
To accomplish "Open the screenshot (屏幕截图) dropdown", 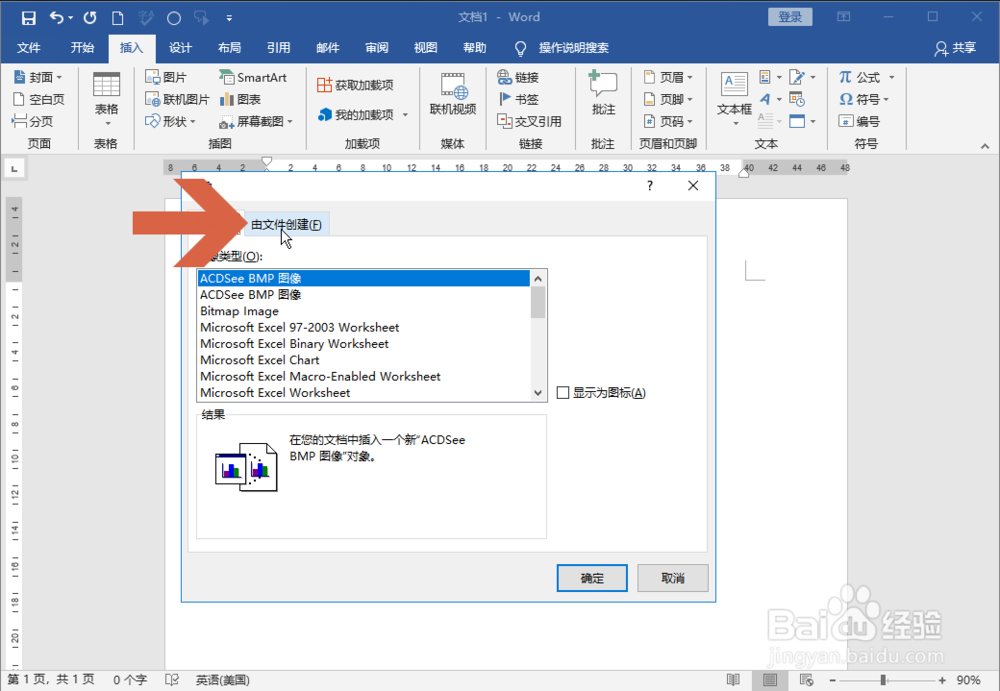I will coord(256,121).
